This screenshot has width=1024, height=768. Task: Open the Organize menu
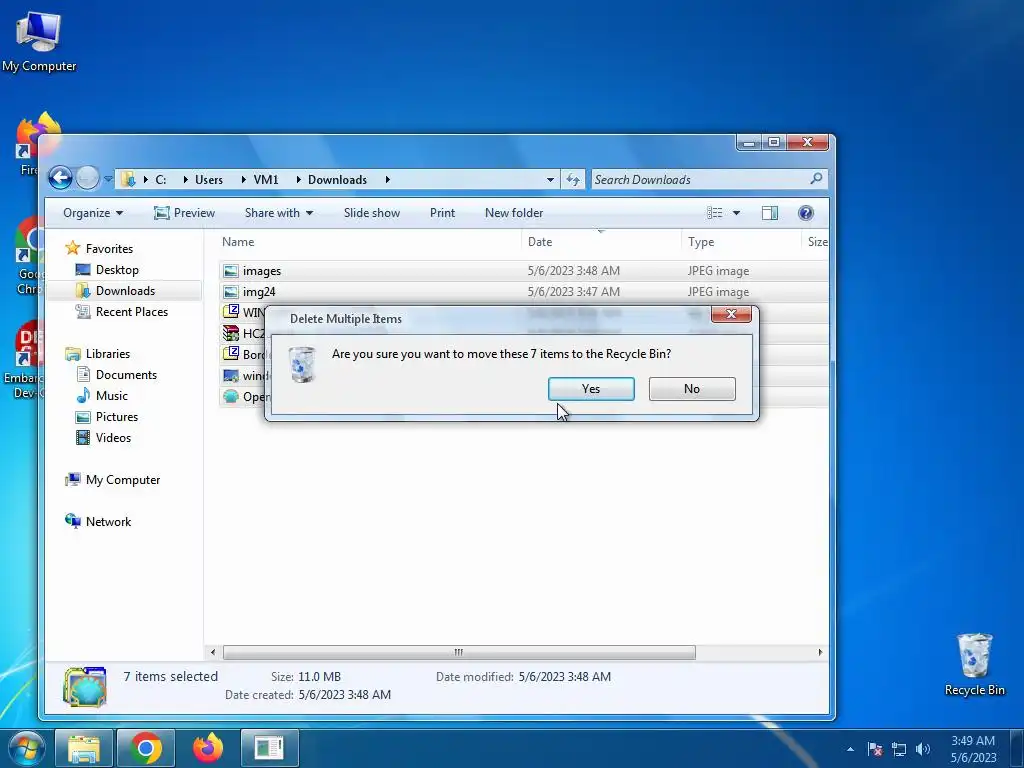tap(93, 213)
